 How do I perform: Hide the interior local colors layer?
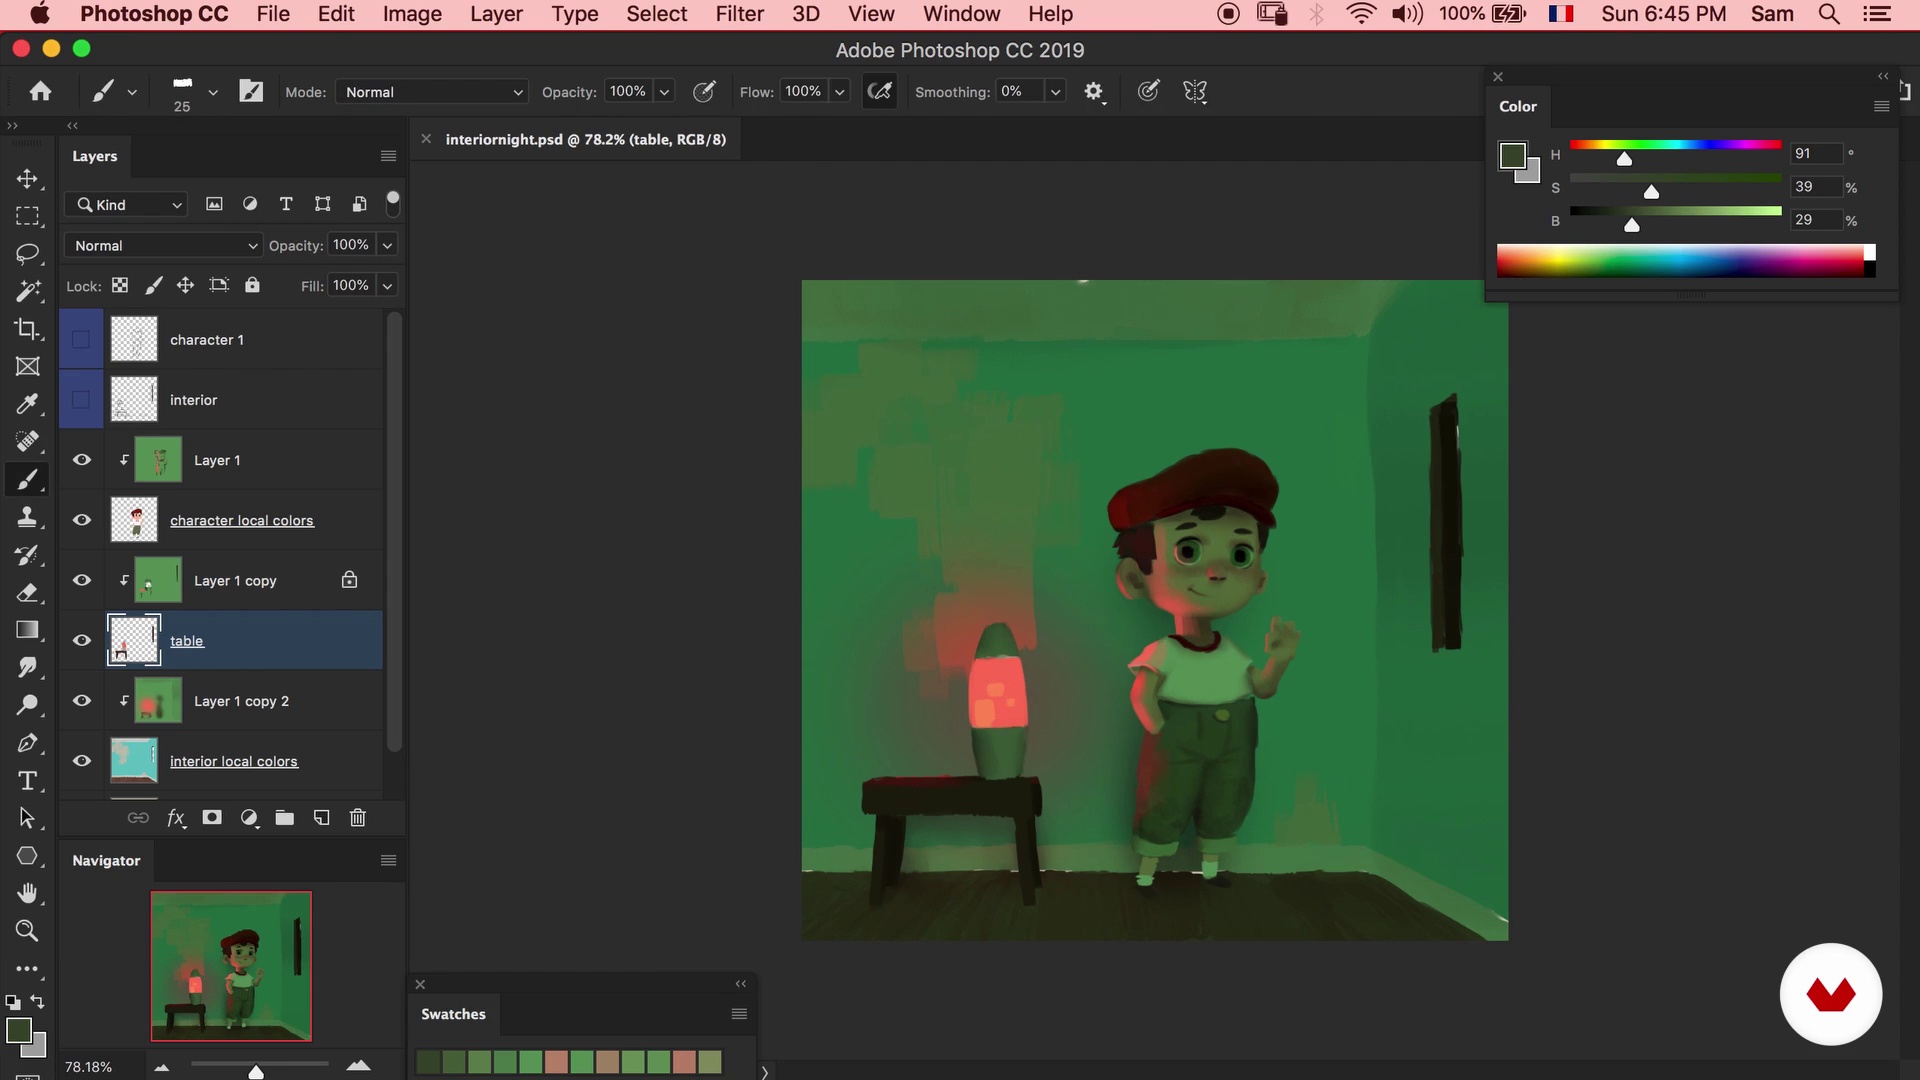pos(82,761)
